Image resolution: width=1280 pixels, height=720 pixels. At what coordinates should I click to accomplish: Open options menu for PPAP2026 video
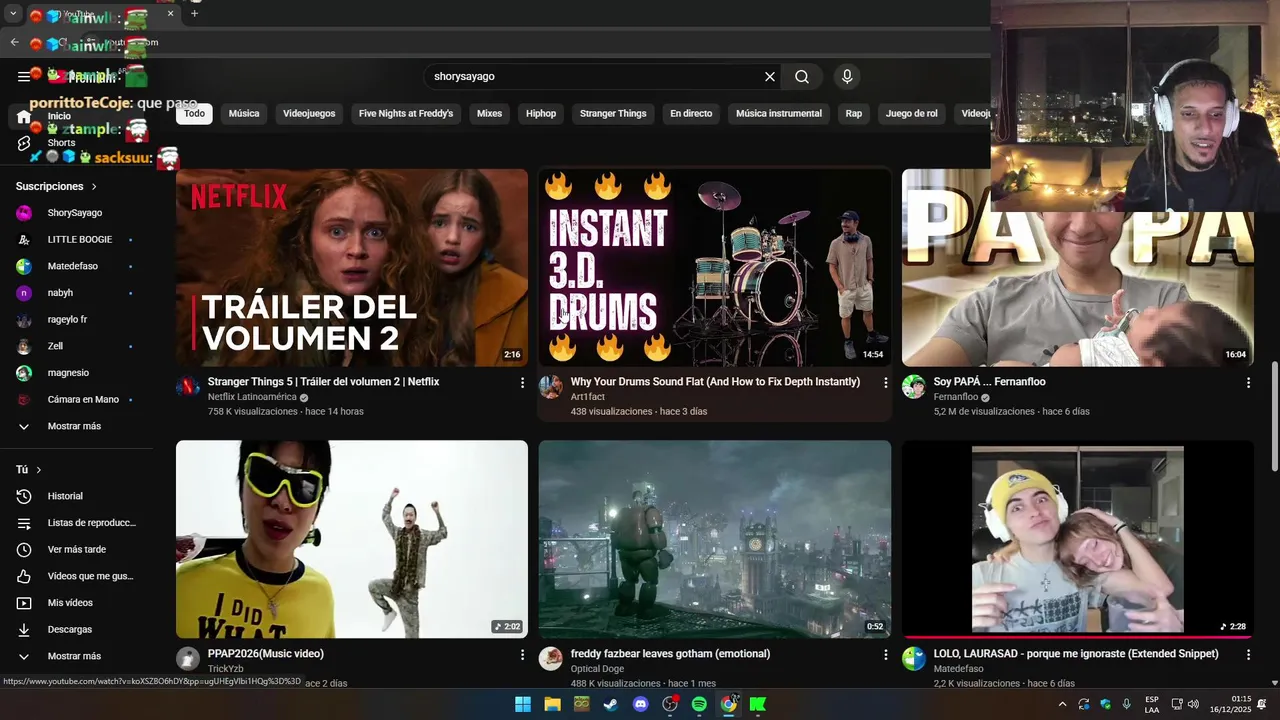522,654
